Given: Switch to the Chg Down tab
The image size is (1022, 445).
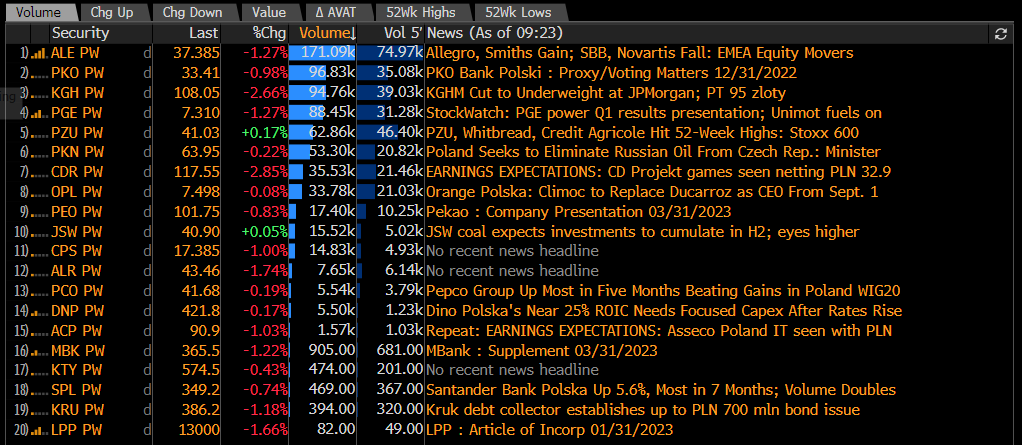Looking at the screenshot, I should 192,12.
